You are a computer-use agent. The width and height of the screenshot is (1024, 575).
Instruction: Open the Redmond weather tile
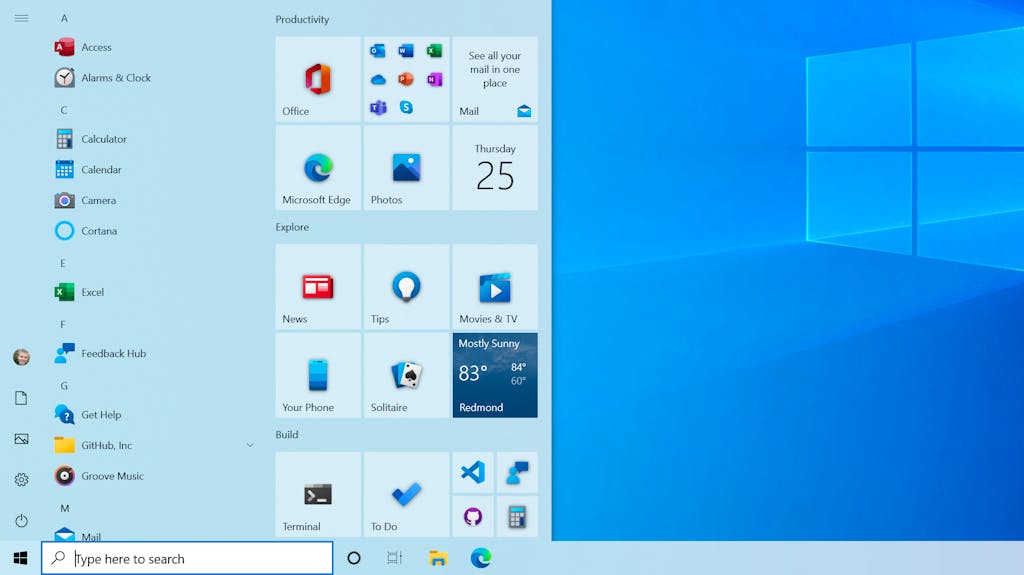[495, 375]
